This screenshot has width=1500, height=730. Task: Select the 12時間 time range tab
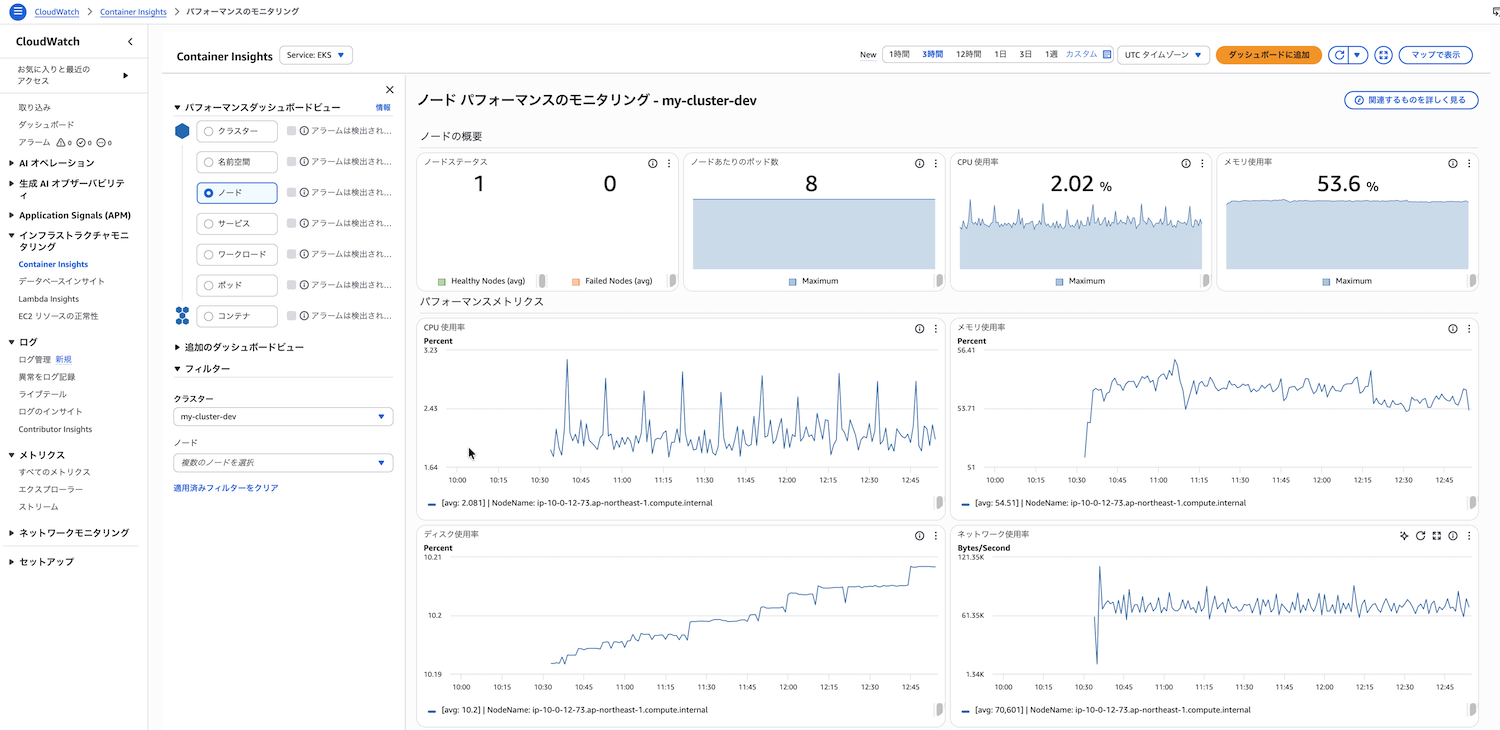pyautogui.click(x=968, y=55)
